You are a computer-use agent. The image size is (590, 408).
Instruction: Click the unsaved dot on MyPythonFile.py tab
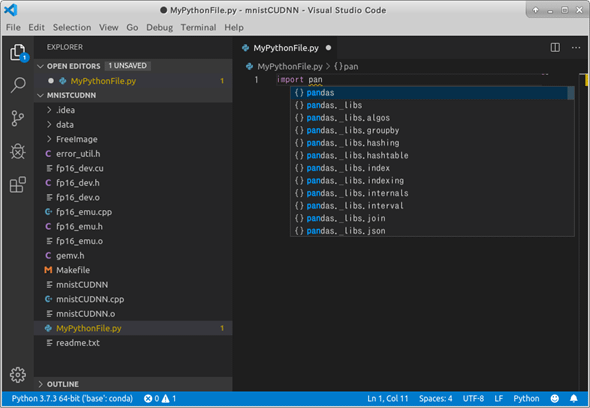pos(328,48)
